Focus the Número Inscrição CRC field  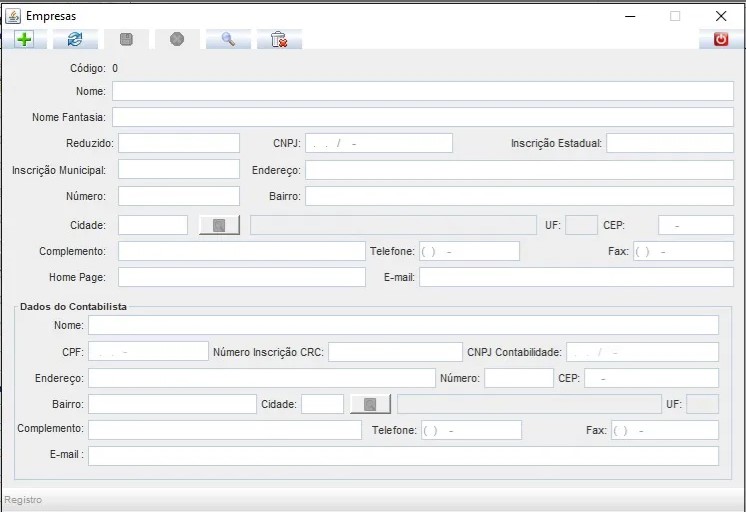tap(395, 352)
